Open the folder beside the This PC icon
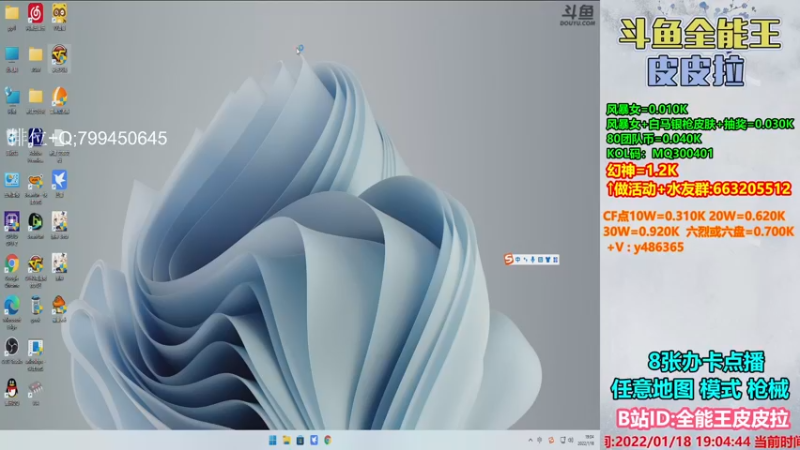 pyautogui.click(x=35, y=57)
